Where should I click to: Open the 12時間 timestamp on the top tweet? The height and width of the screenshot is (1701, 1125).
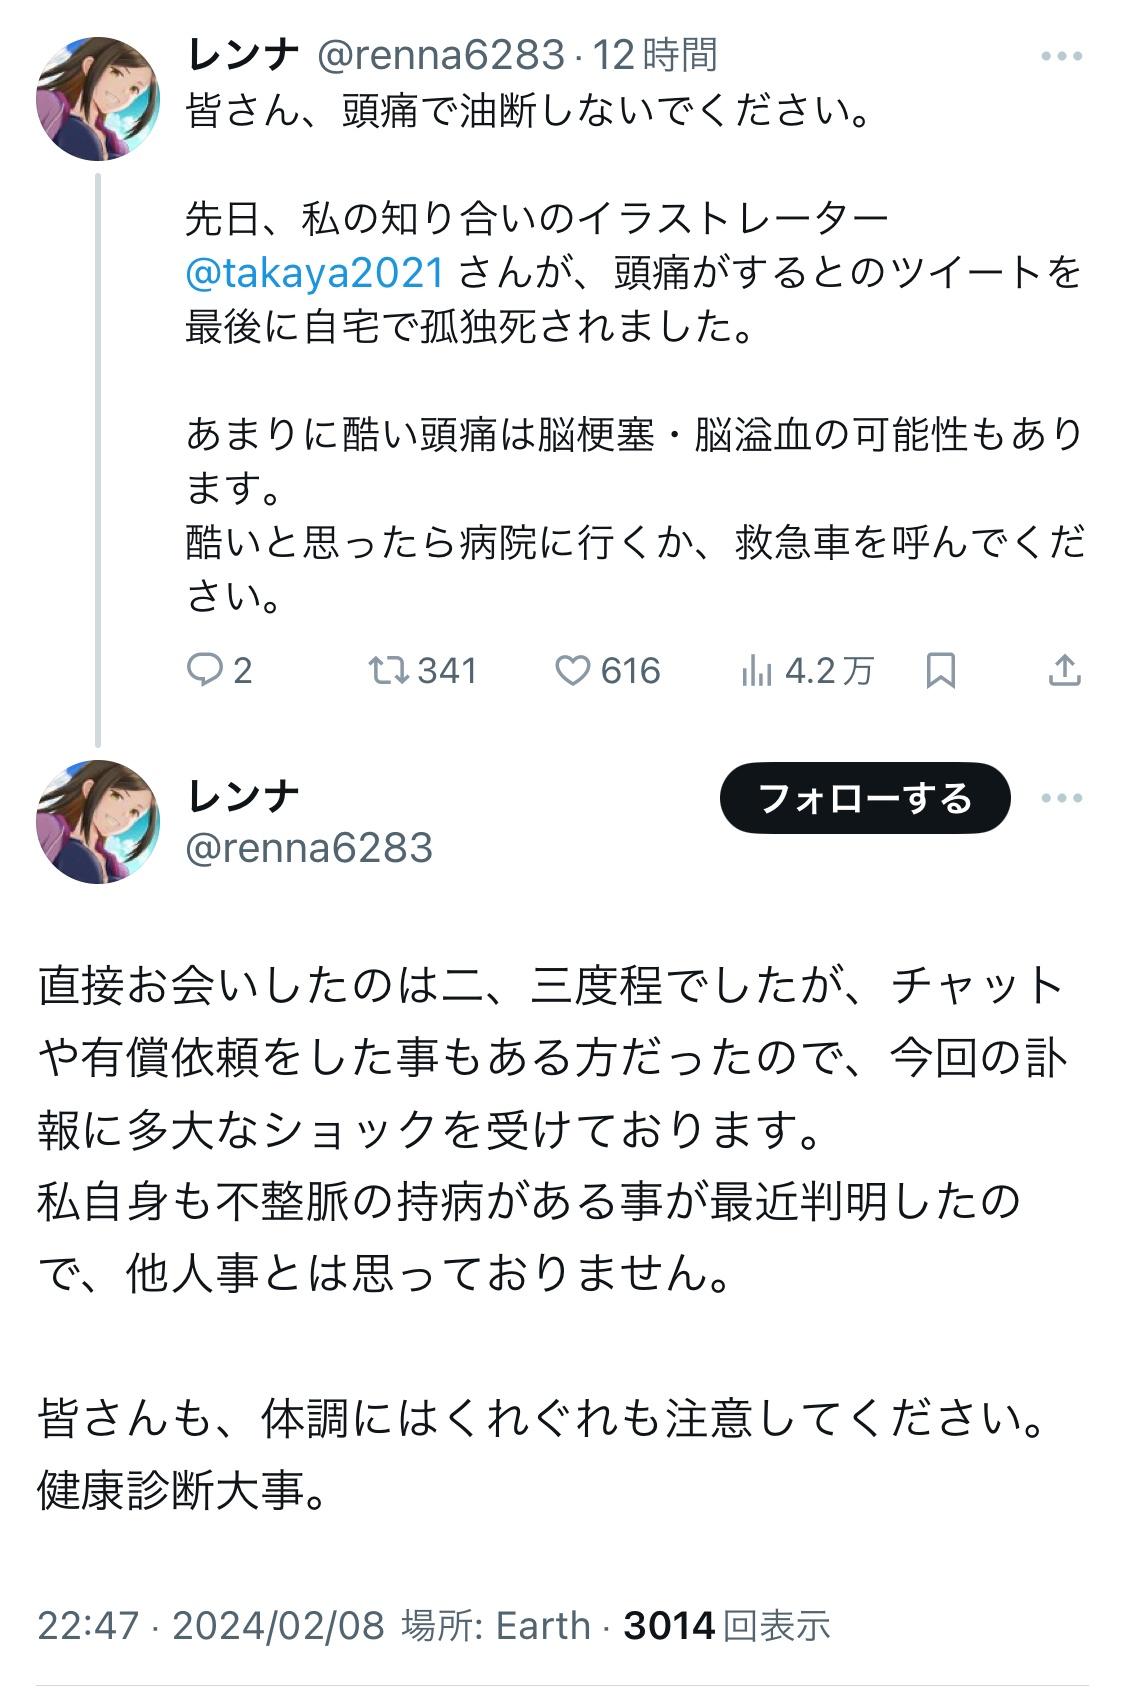(x=655, y=55)
